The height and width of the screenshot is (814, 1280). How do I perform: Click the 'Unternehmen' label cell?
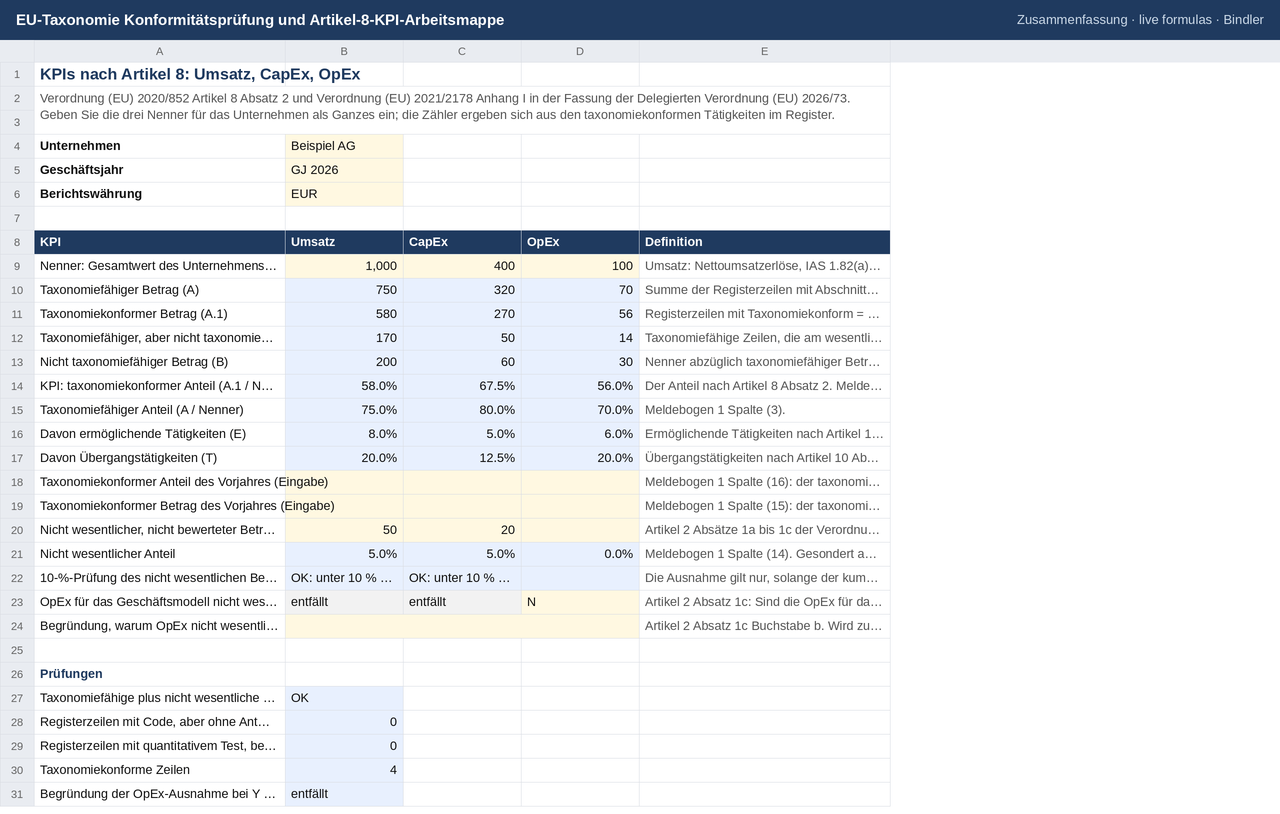[x=160, y=146]
